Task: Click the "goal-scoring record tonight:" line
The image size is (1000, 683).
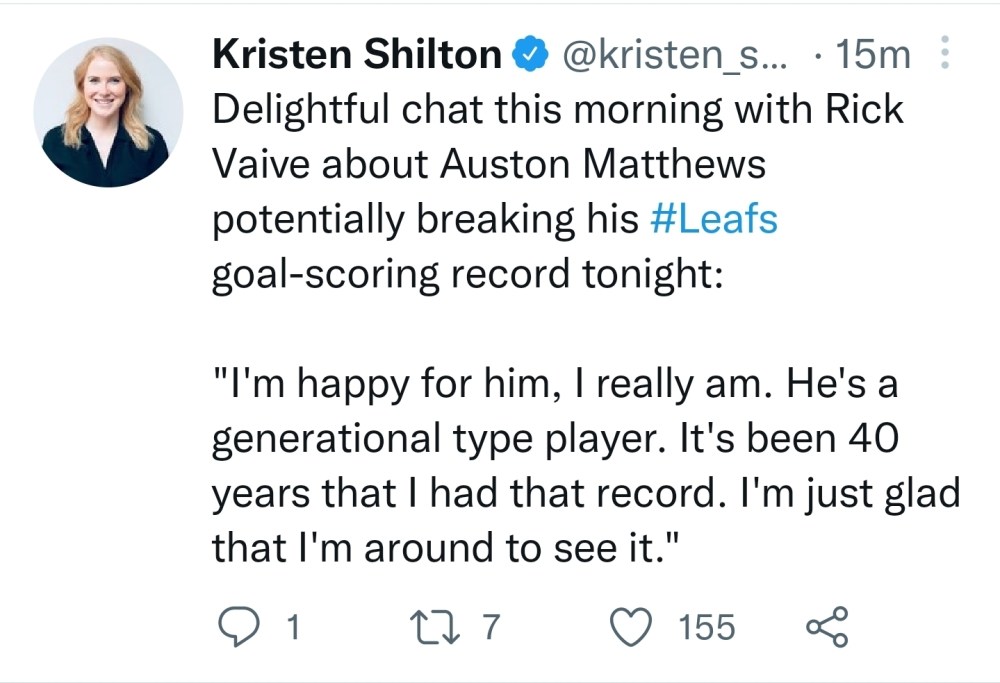Action: click(465, 274)
